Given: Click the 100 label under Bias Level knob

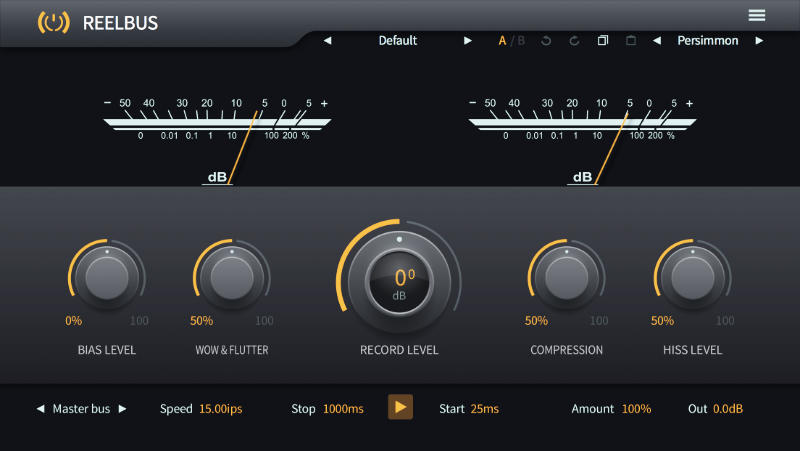Looking at the screenshot, I should point(139,321).
